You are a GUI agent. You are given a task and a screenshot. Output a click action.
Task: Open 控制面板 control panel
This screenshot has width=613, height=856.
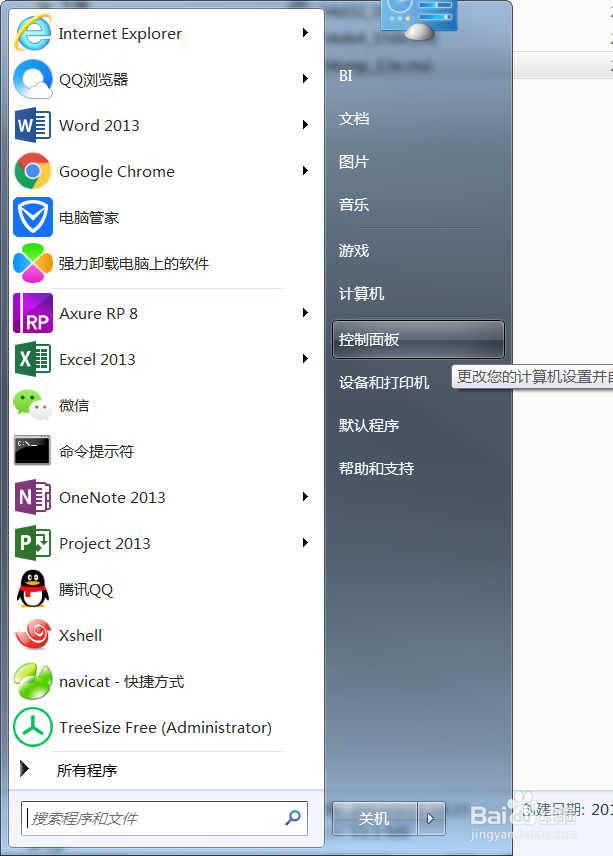pyautogui.click(x=418, y=340)
